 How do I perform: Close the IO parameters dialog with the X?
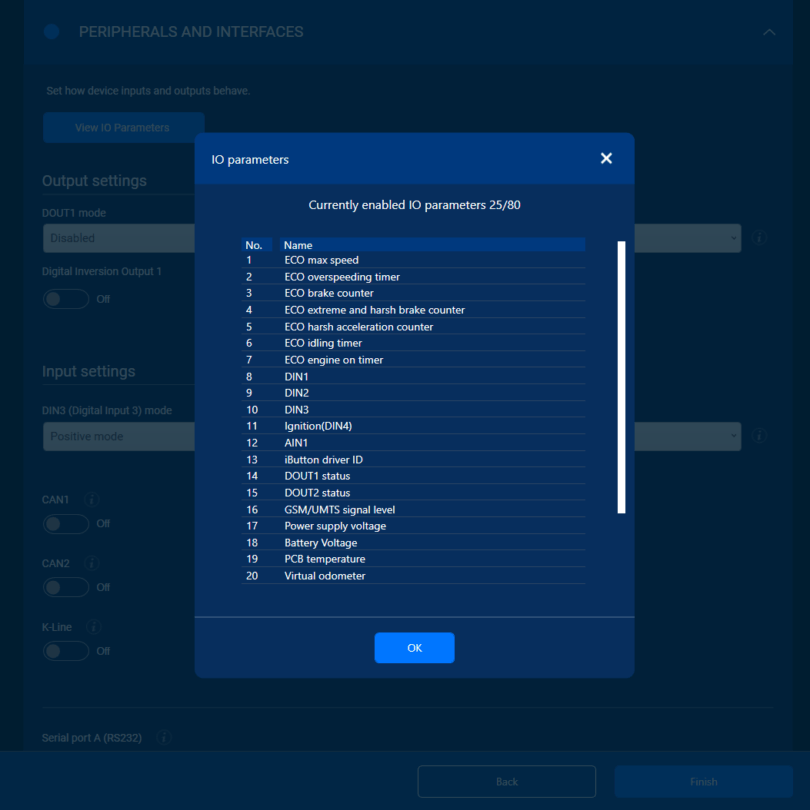point(606,159)
